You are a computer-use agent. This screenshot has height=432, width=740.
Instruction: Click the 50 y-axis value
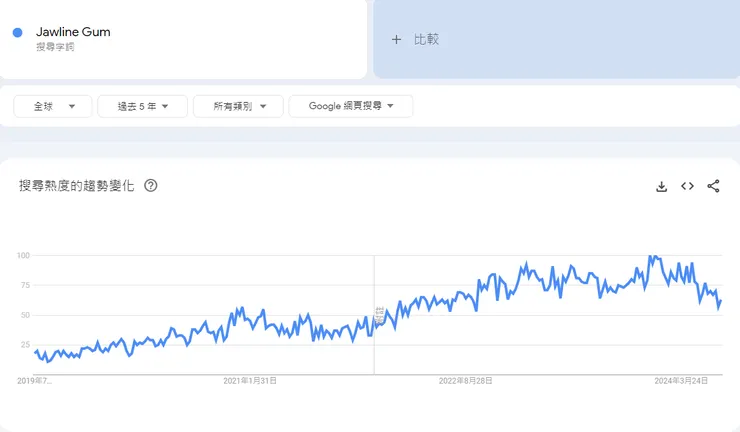25,315
